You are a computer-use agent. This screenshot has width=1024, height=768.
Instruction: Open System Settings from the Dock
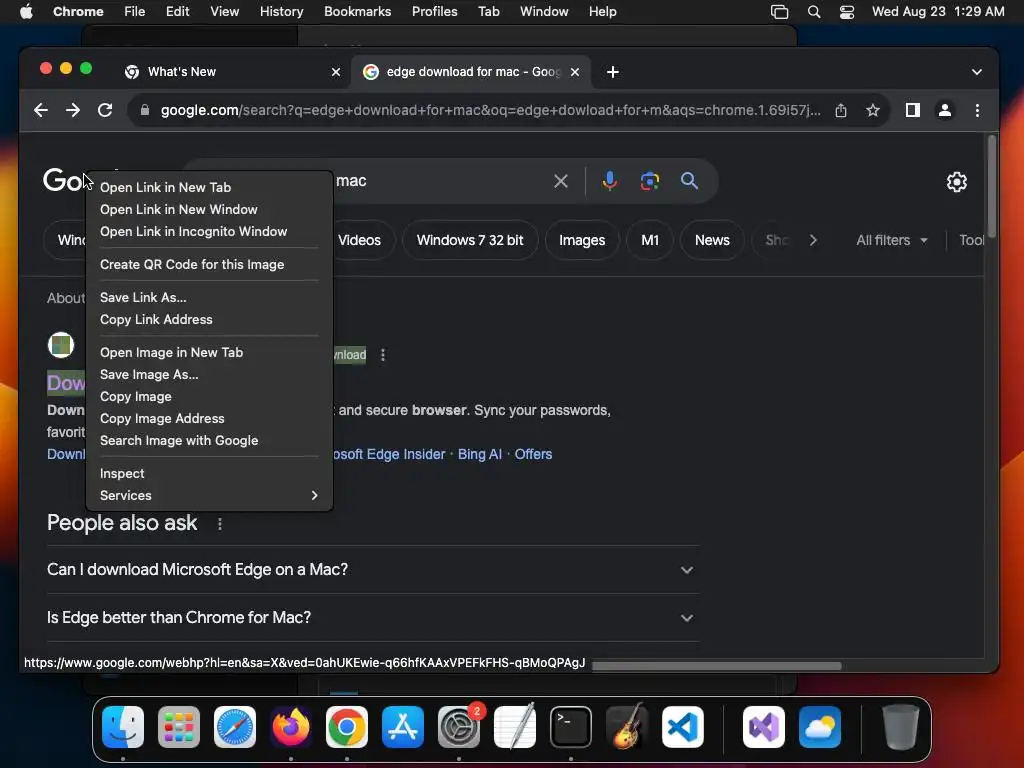click(x=458, y=727)
